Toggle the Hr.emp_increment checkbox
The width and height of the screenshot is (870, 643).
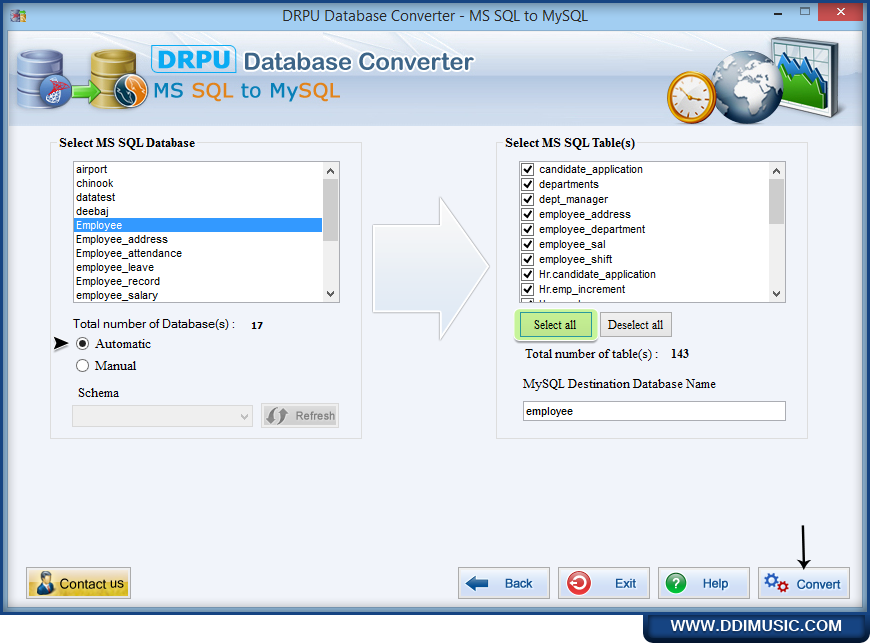point(527,289)
